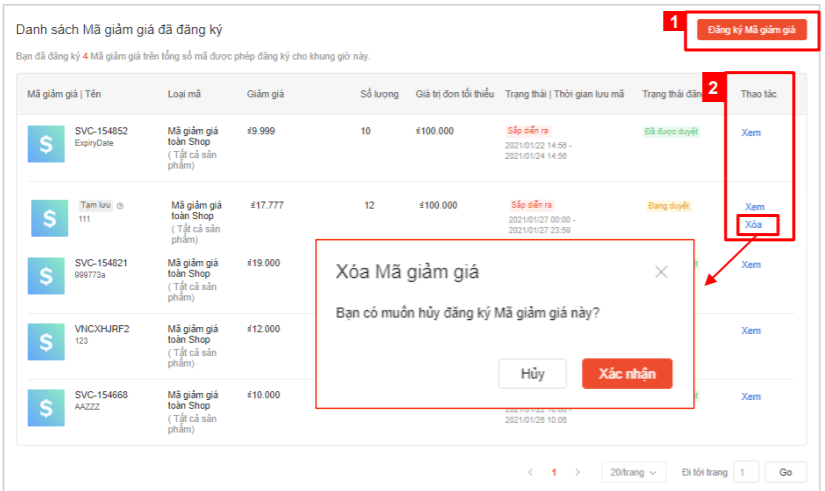Screen dimensions: 825x491
Task: Select page number 1 in pagination
Action: coord(554,472)
